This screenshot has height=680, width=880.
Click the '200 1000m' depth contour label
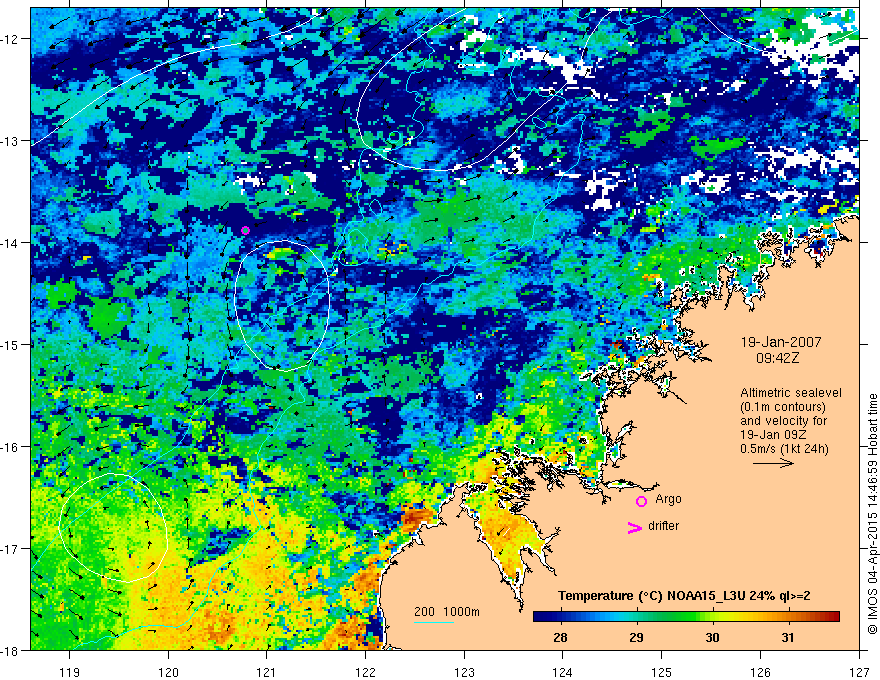tap(447, 612)
